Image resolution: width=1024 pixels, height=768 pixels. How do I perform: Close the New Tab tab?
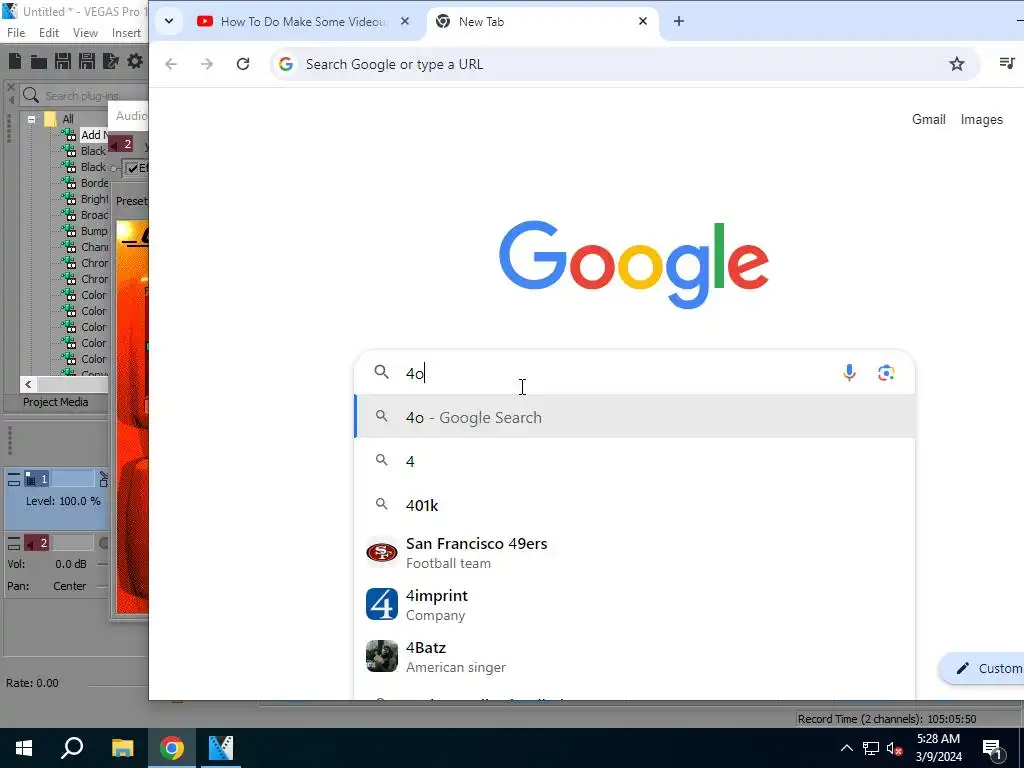point(643,21)
